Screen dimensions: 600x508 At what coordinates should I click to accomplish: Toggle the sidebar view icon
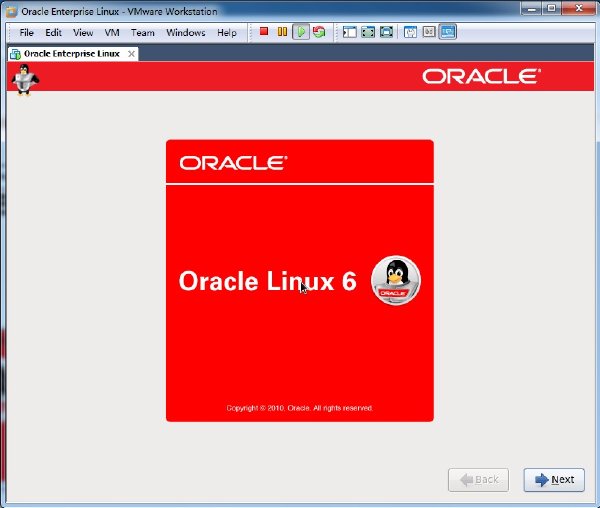(349, 32)
